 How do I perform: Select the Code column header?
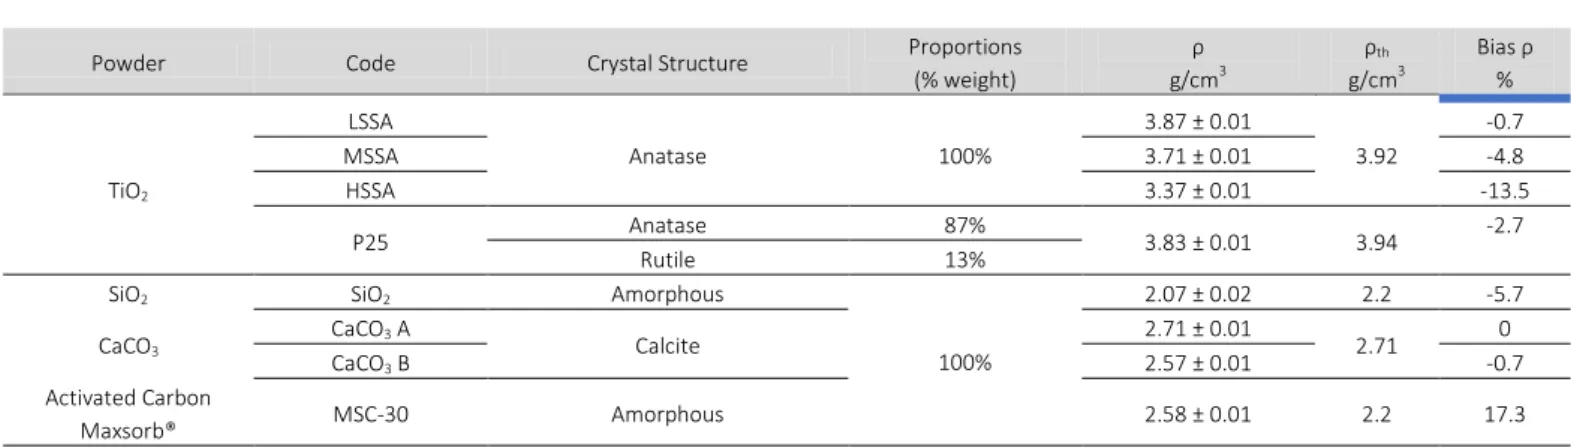pyautogui.click(x=370, y=63)
